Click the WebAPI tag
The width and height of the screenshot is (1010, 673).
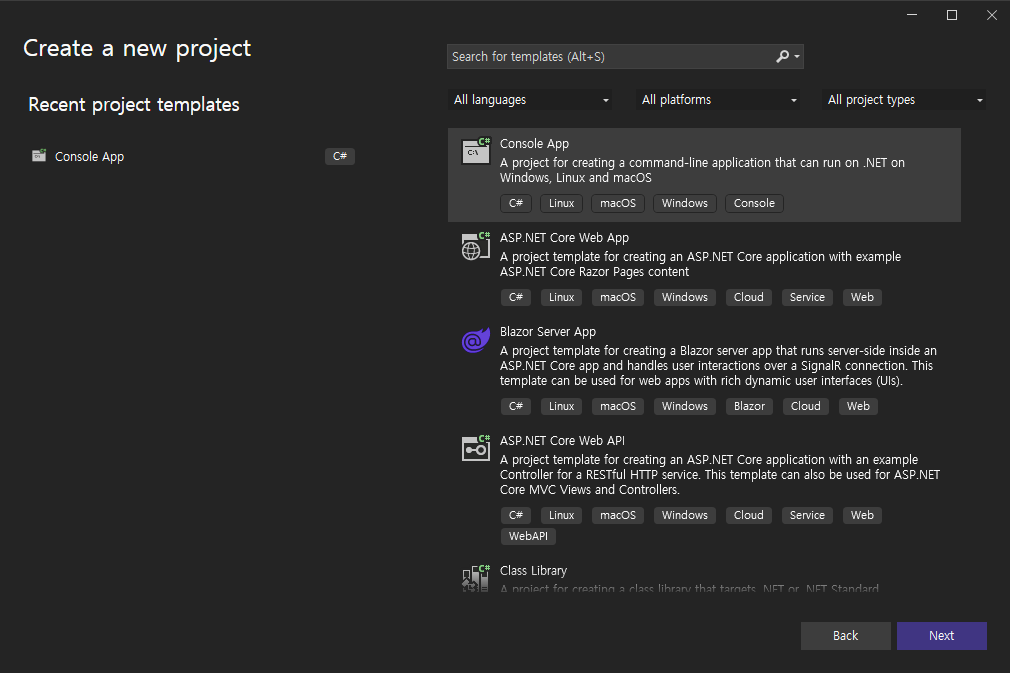(x=528, y=536)
